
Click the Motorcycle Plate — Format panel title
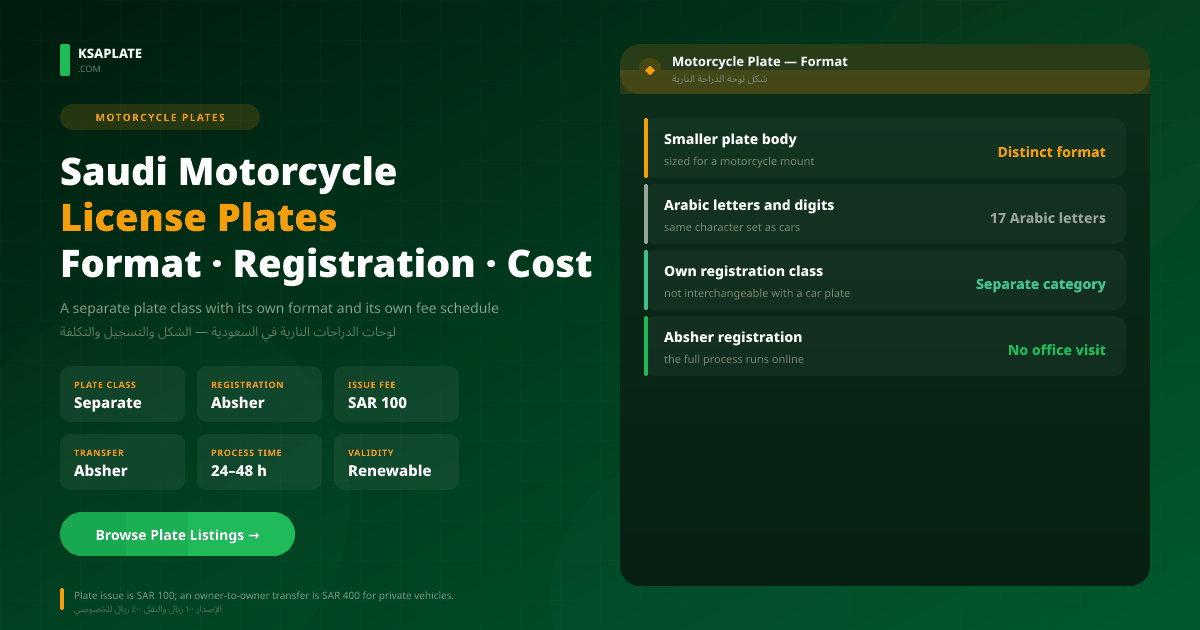click(759, 62)
